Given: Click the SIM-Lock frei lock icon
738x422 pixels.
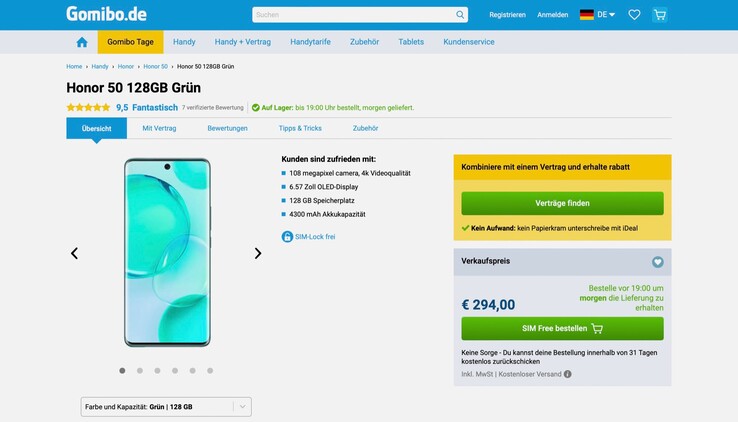Looking at the screenshot, I should (x=288, y=236).
